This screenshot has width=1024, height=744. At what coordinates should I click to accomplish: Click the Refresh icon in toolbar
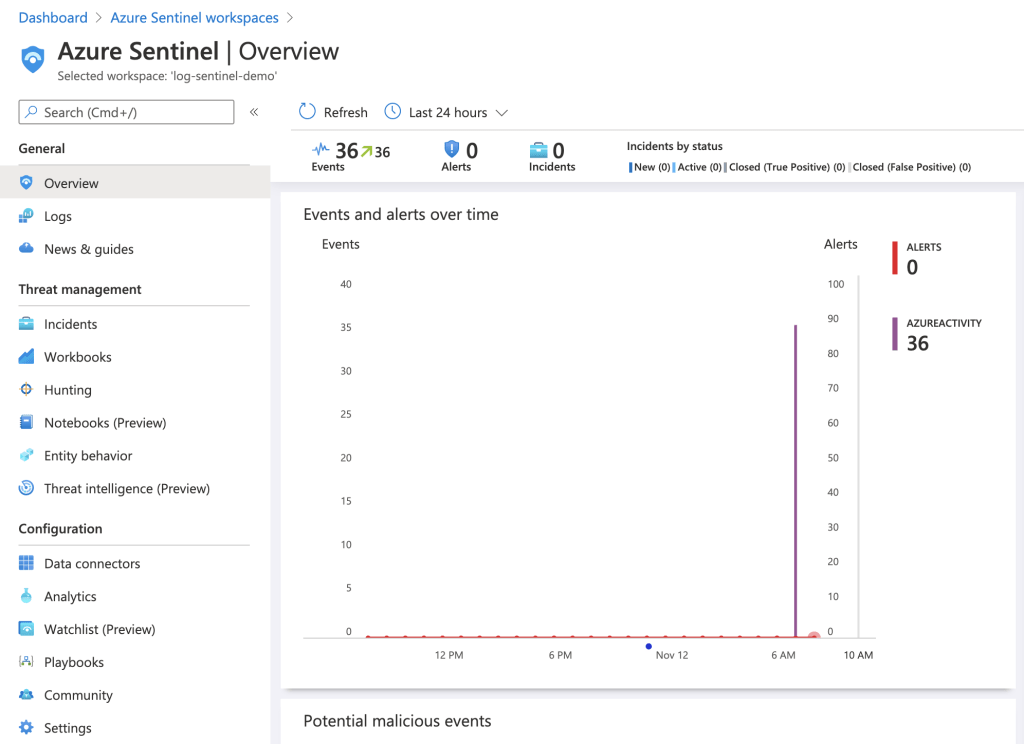pyautogui.click(x=308, y=112)
